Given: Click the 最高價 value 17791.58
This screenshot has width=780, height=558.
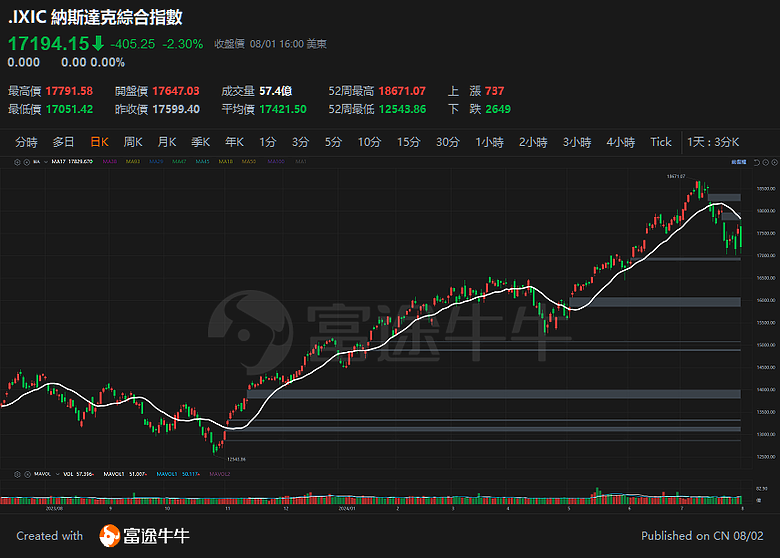Looking at the screenshot, I should tap(69, 91).
